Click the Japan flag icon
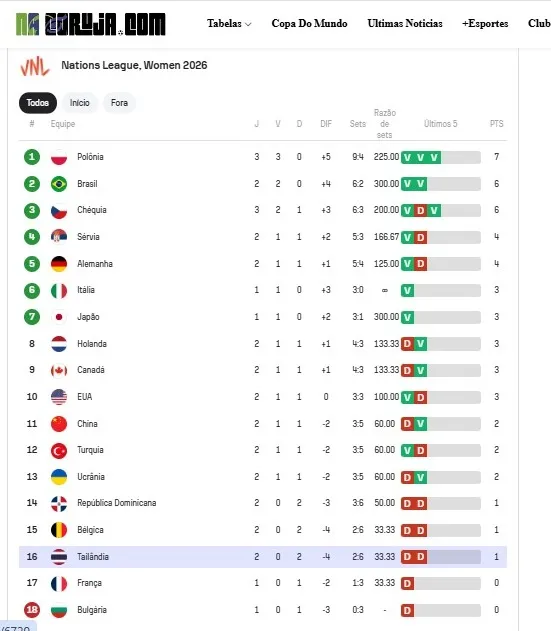The height and width of the screenshot is (631, 551). click(59, 317)
